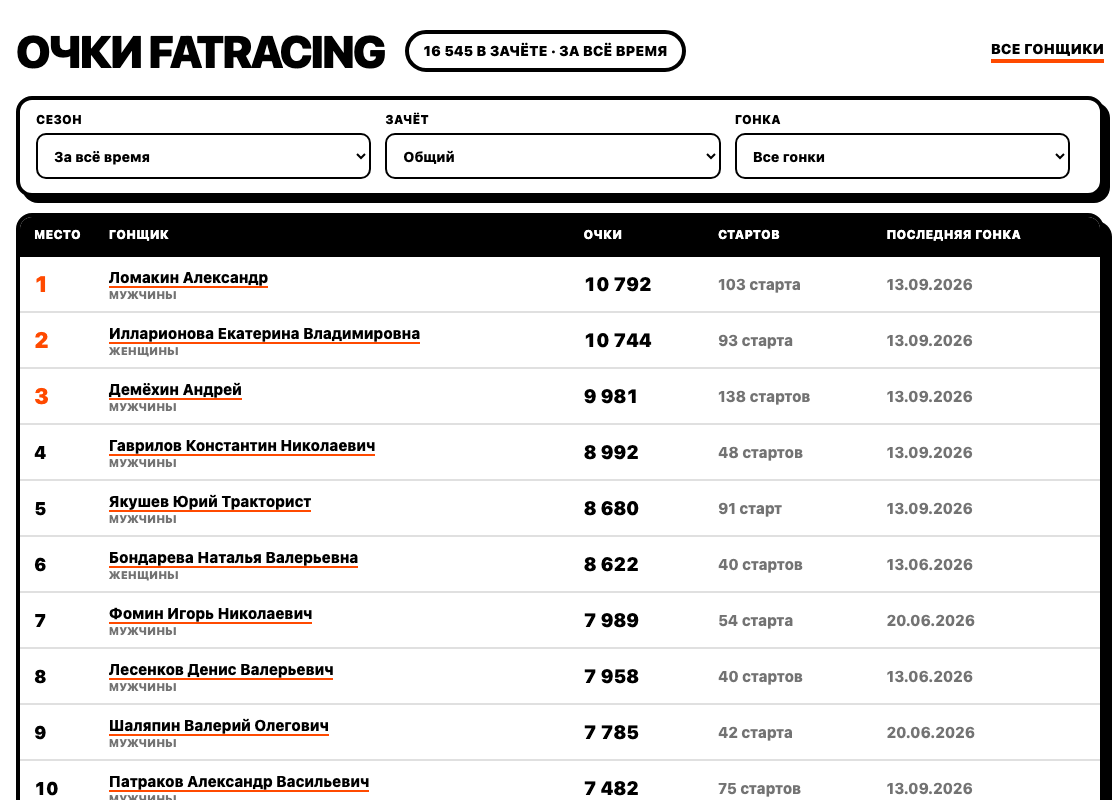The height and width of the screenshot is (800, 1120).
Task: Click the points value 9 981
Action: point(611,396)
